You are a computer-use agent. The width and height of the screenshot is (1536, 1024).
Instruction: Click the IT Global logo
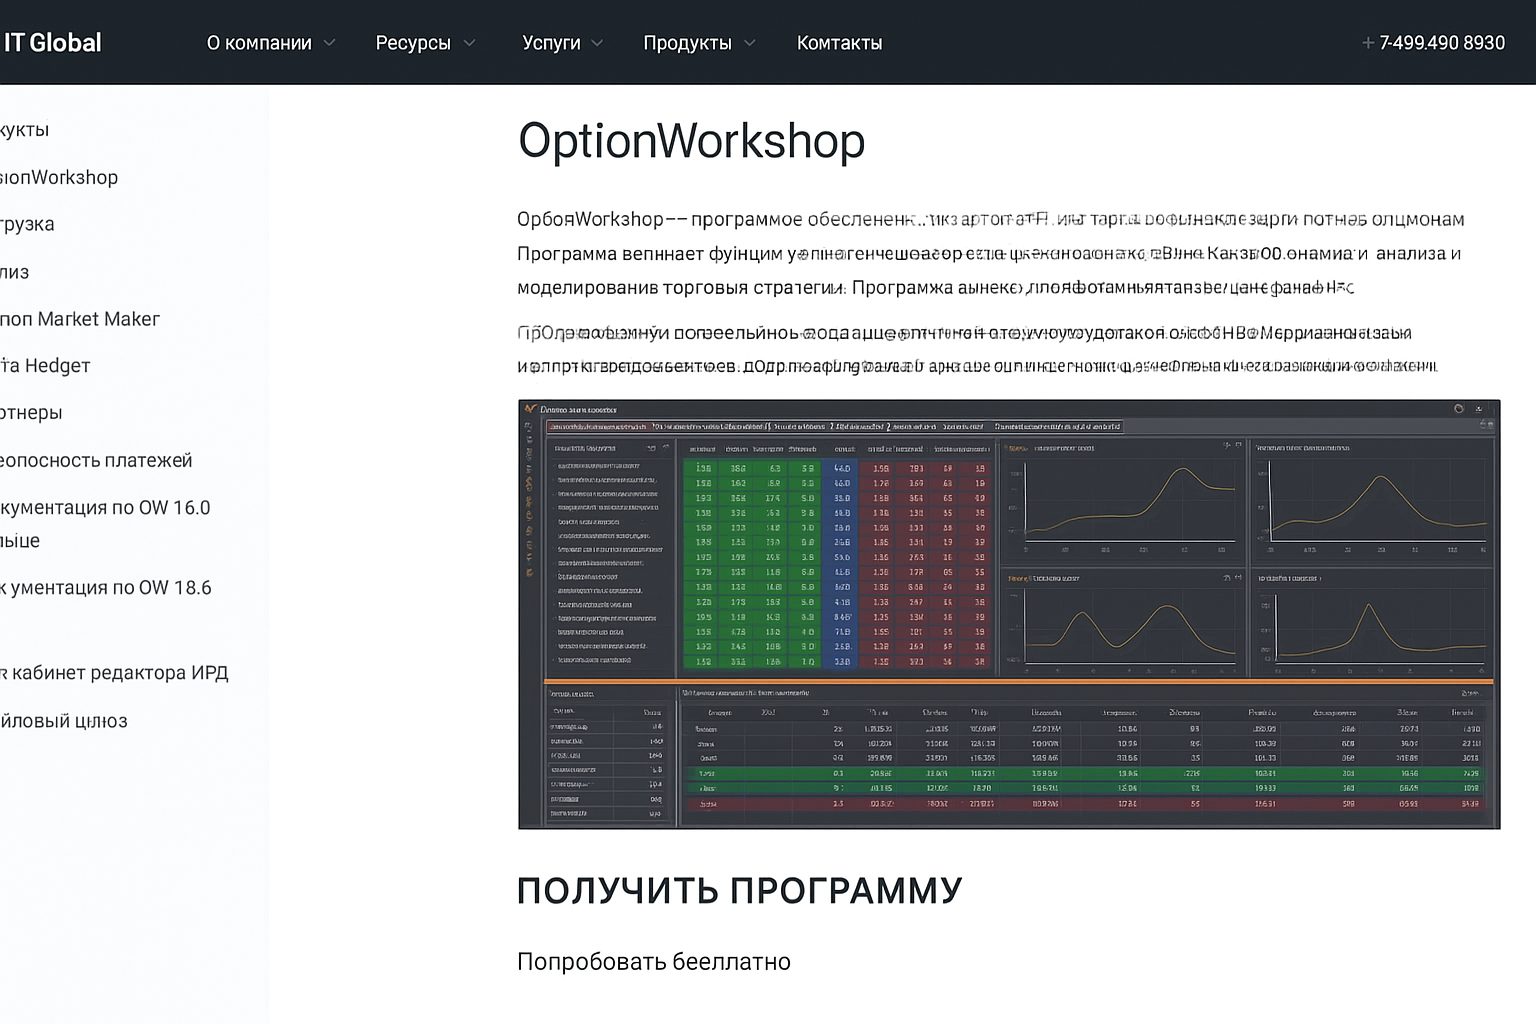tap(52, 43)
